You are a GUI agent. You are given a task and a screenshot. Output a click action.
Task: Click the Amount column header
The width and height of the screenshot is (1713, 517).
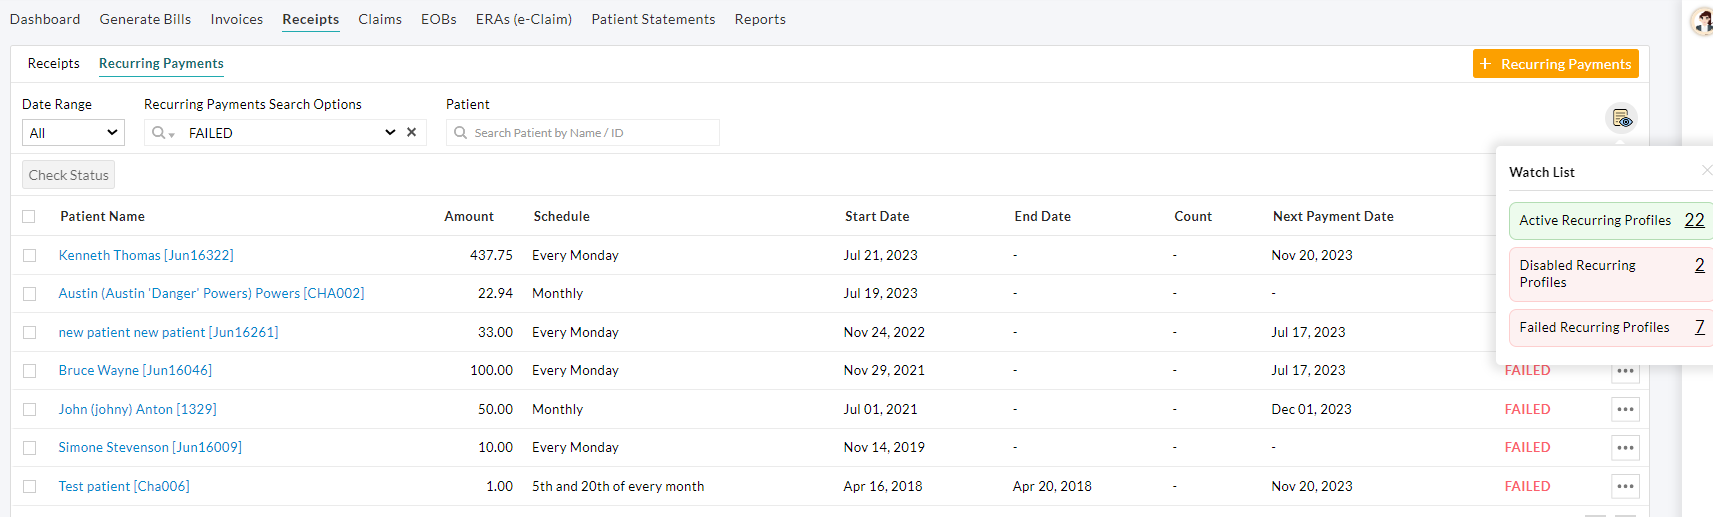(469, 216)
